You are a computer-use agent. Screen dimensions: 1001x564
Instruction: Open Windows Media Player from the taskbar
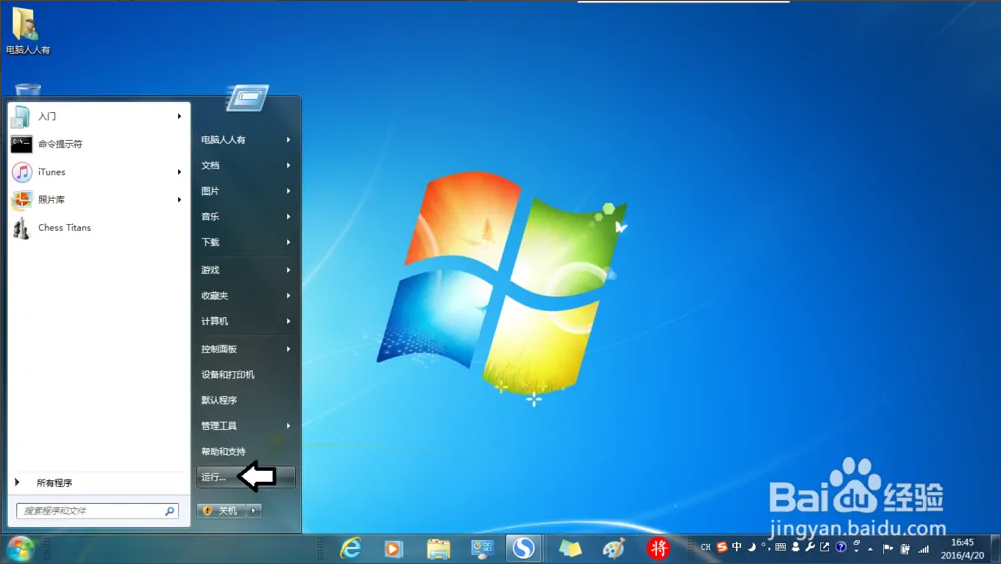tap(393, 548)
